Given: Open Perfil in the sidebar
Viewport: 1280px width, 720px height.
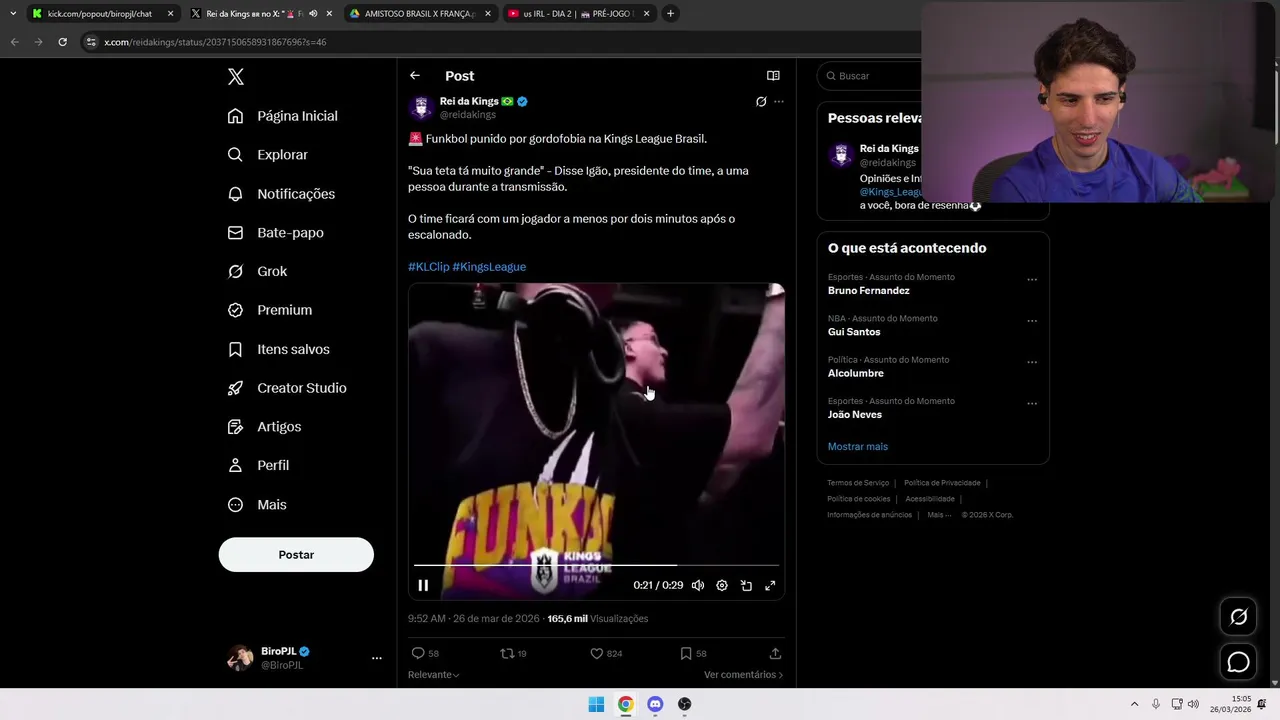Looking at the screenshot, I should tap(259, 466).
